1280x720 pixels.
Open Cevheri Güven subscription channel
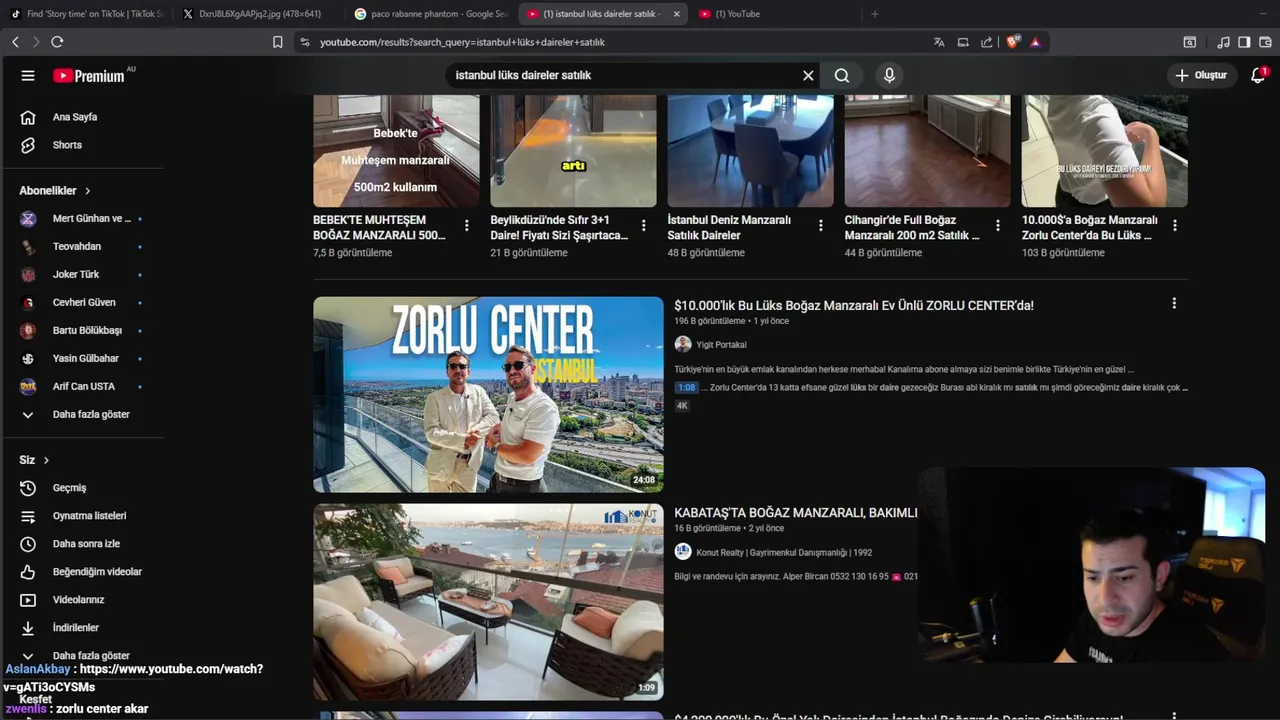pyautogui.click(x=82, y=302)
